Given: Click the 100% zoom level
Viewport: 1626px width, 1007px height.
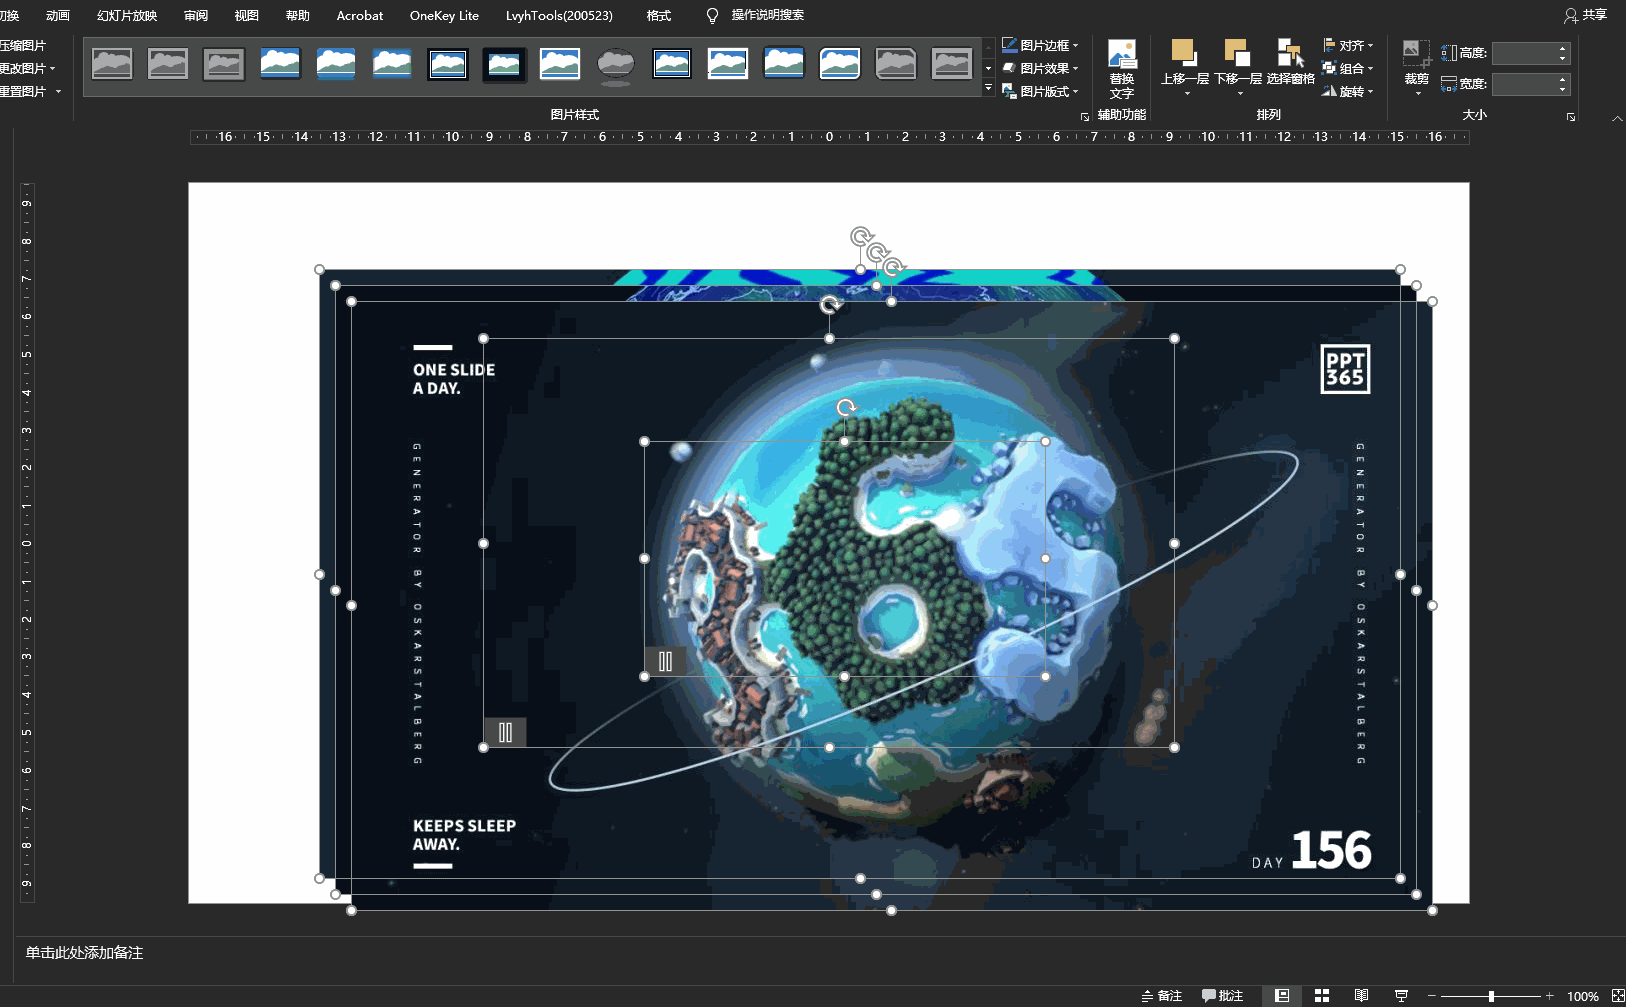Looking at the screenshot, I should pyautogui.click(x=1583, y=996).
